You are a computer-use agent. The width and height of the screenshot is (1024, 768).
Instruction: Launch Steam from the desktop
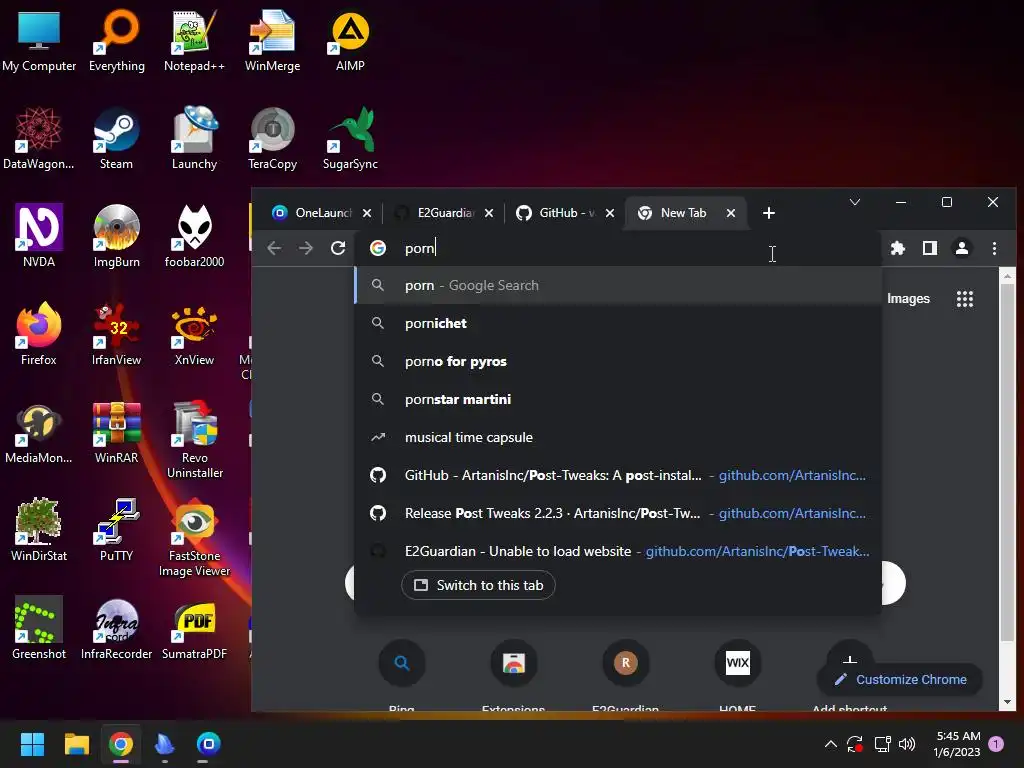(116, 138)
